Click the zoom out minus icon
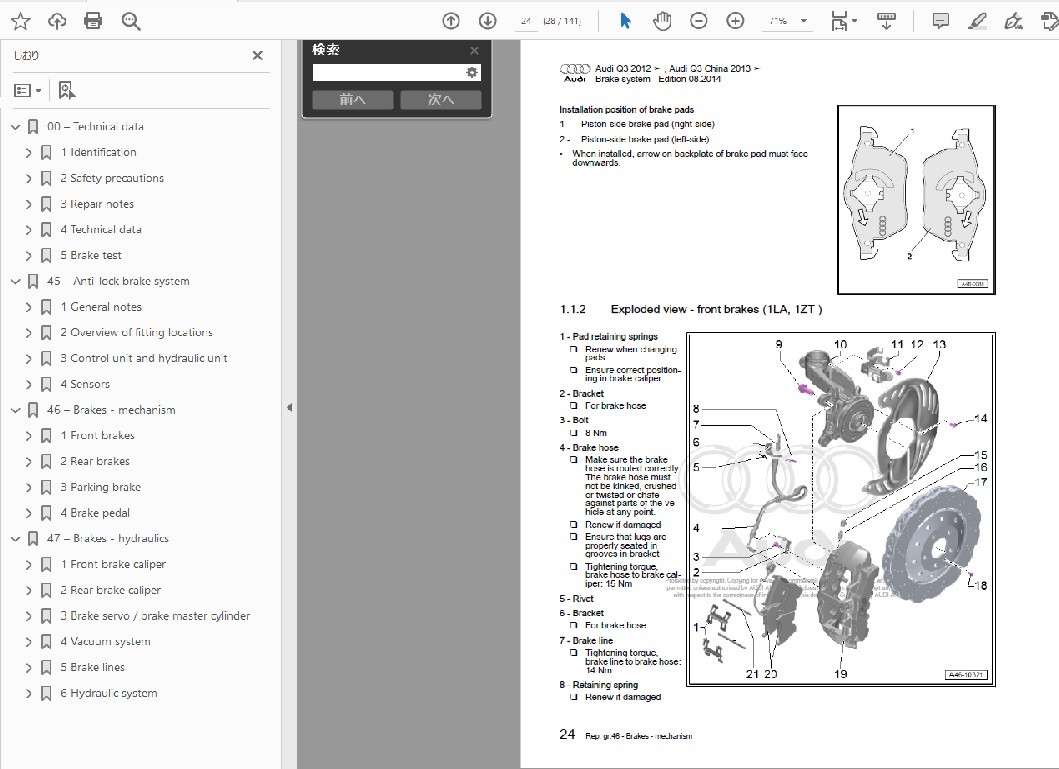 699,21
